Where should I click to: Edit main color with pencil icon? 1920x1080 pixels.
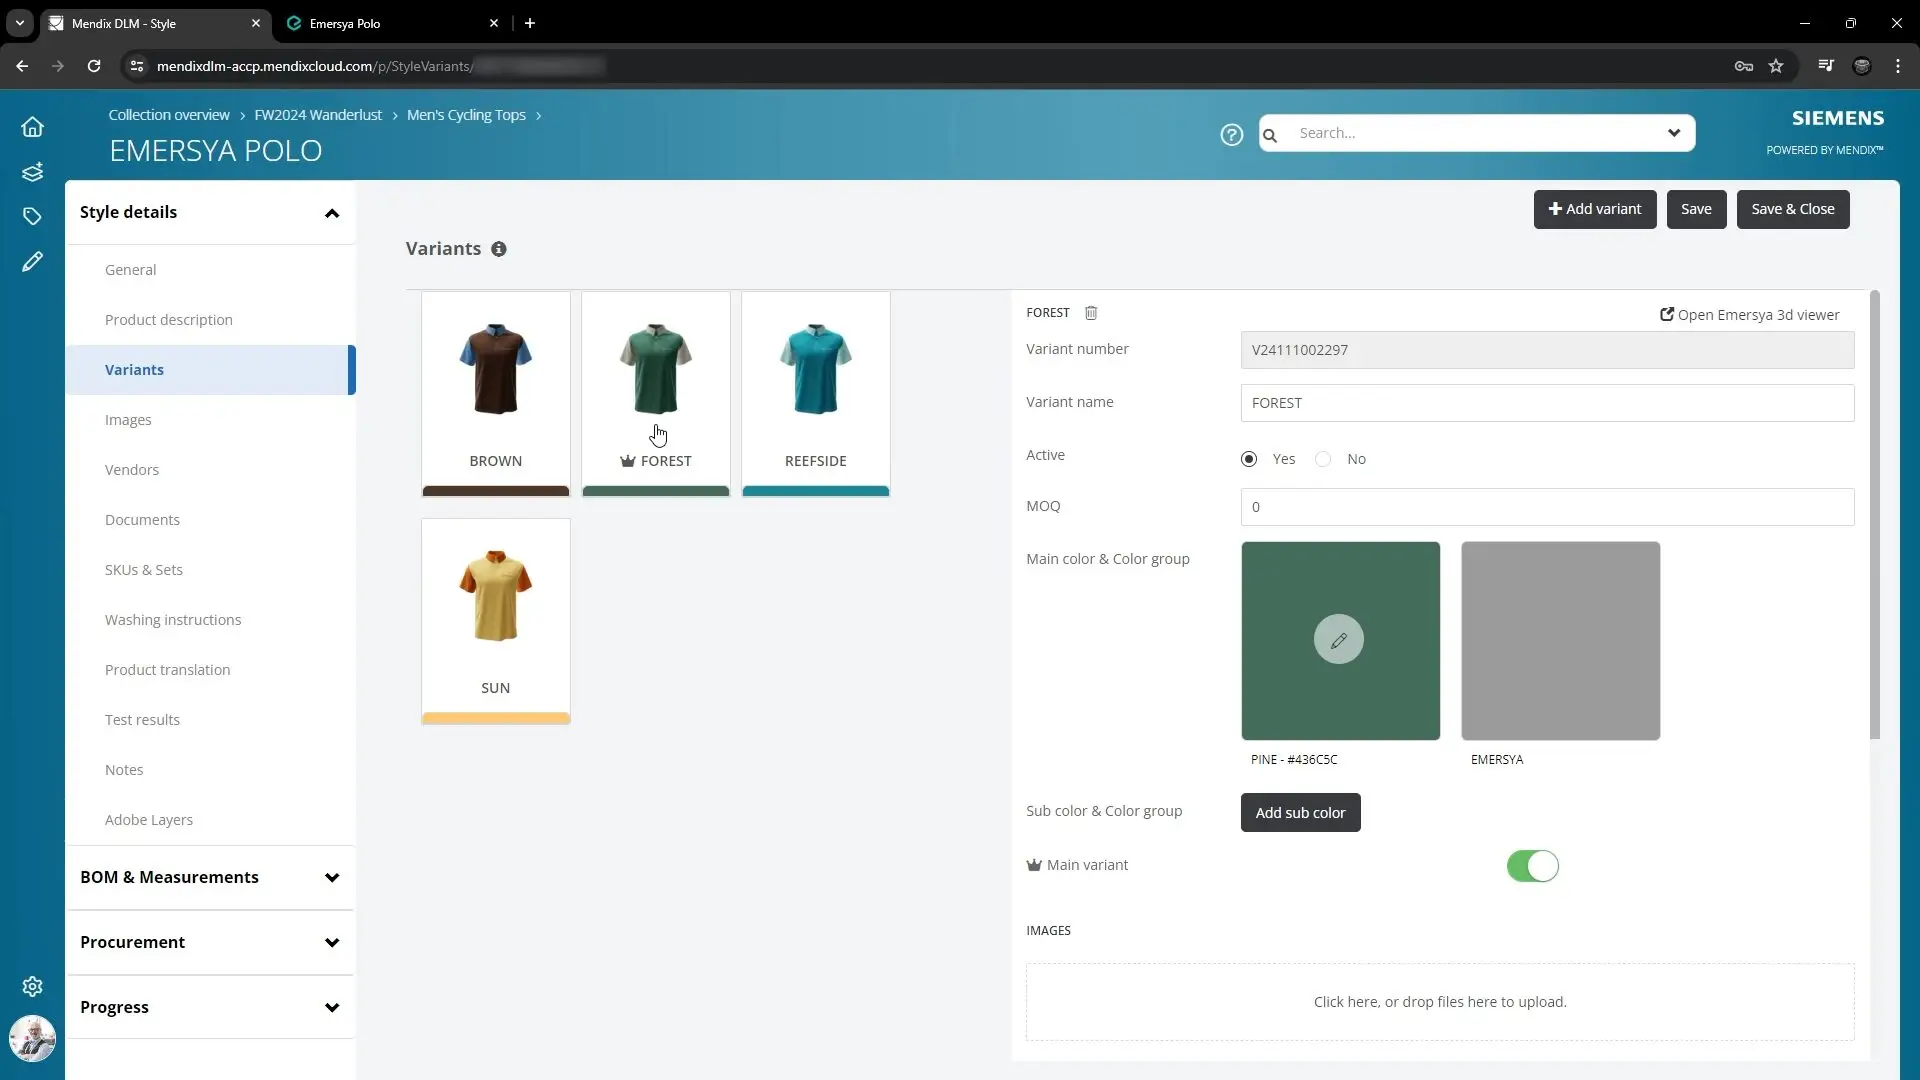tap(1339, 639)
